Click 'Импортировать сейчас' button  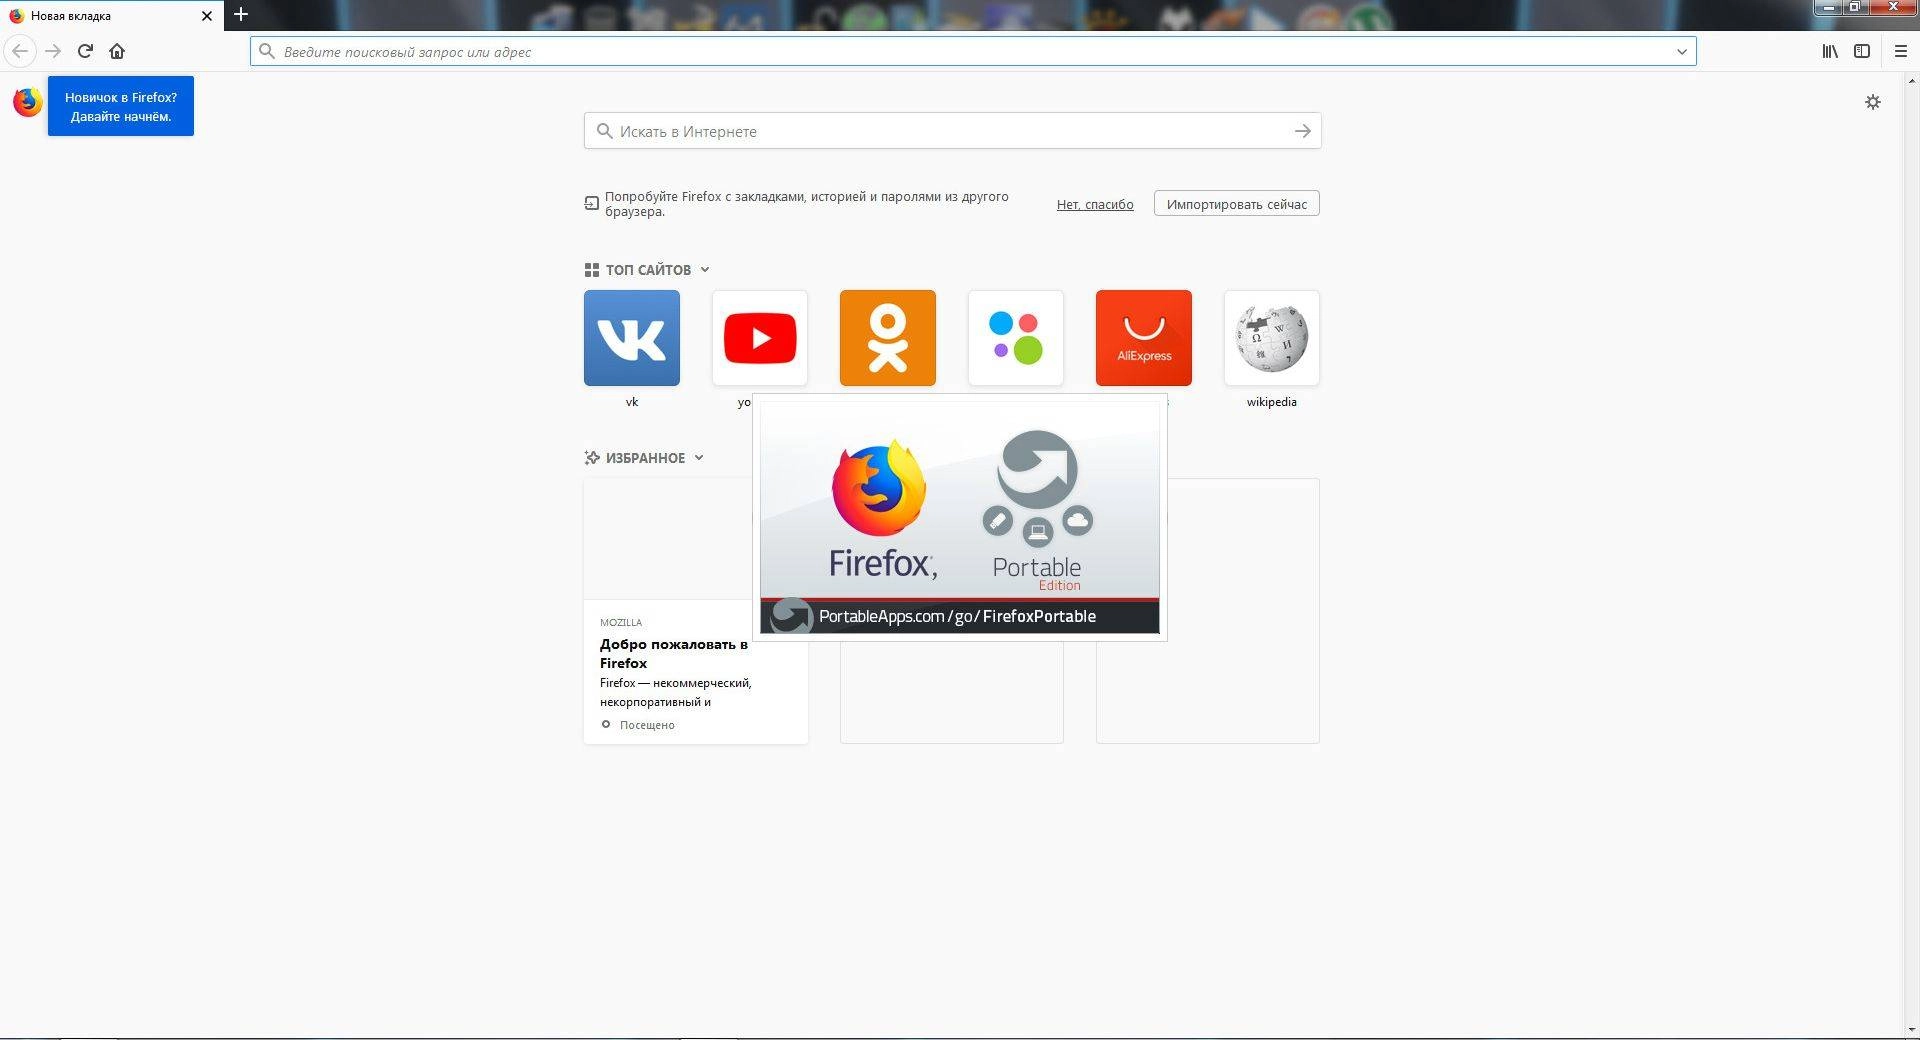[x=1237, y=204]
